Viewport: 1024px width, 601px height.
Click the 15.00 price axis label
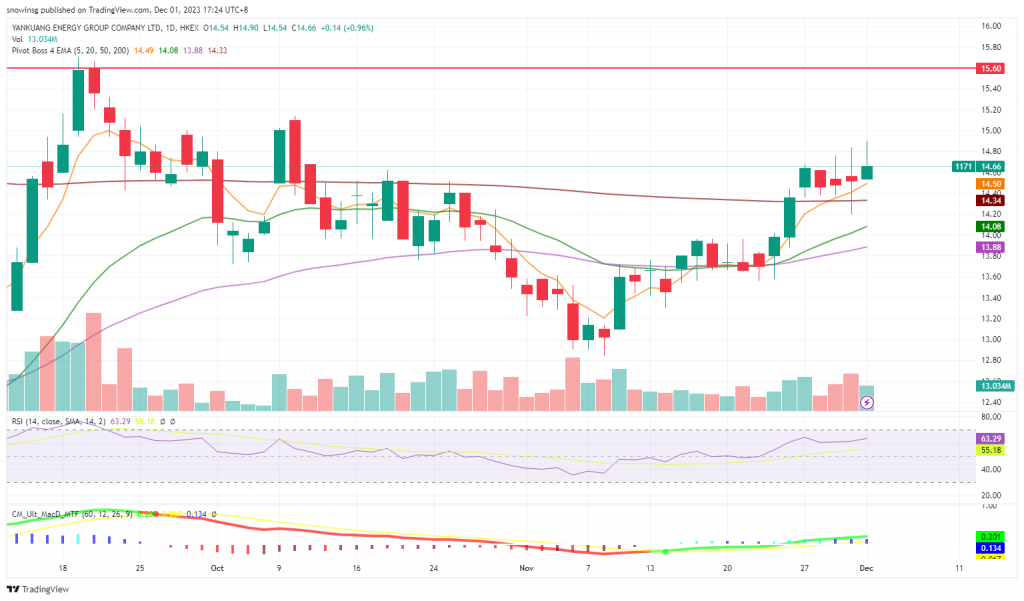pos(991,131)
